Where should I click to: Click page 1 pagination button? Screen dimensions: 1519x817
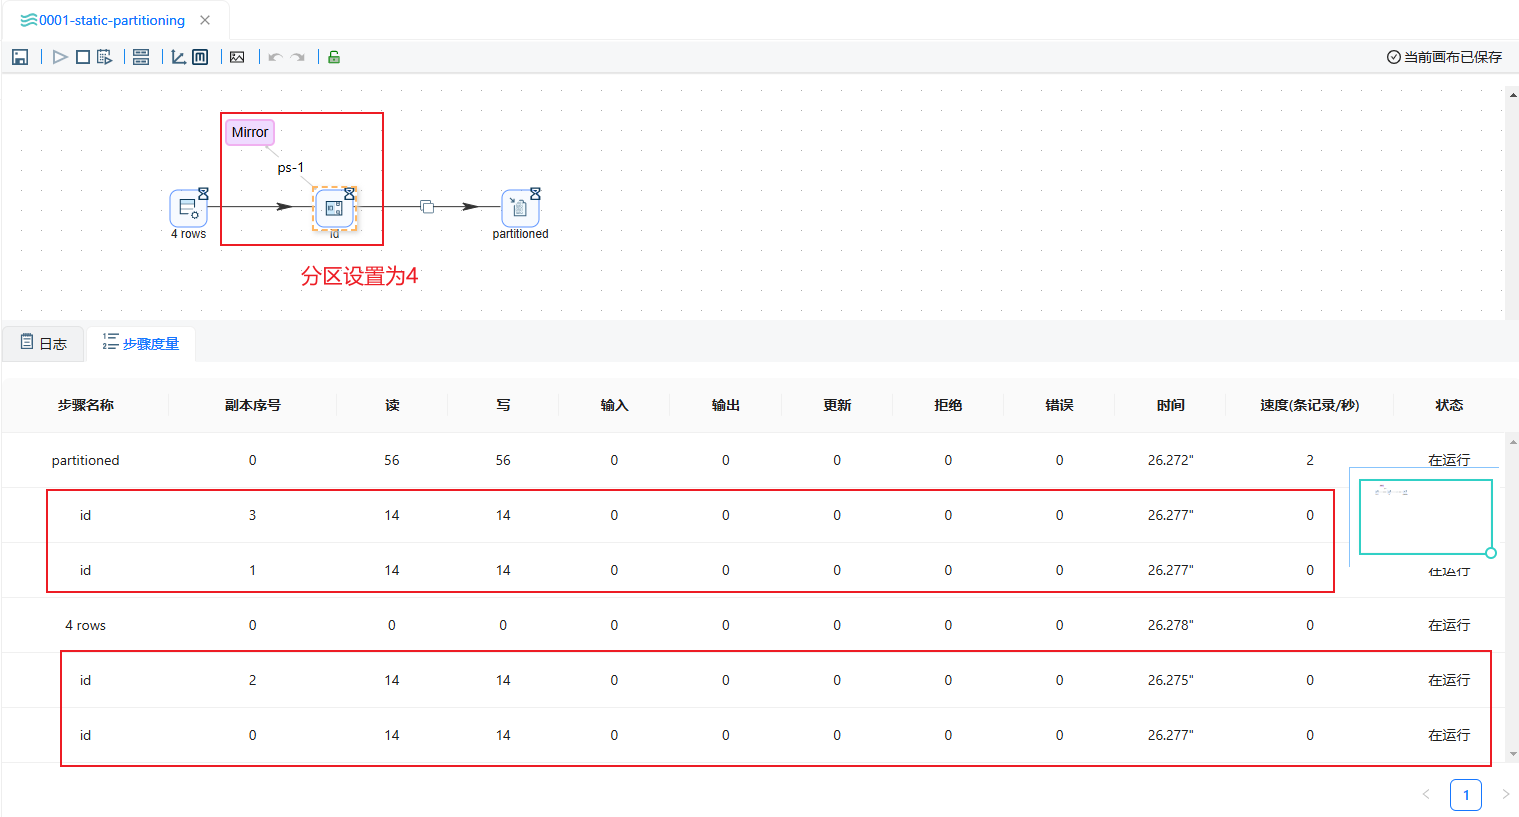coord(1465,795)
